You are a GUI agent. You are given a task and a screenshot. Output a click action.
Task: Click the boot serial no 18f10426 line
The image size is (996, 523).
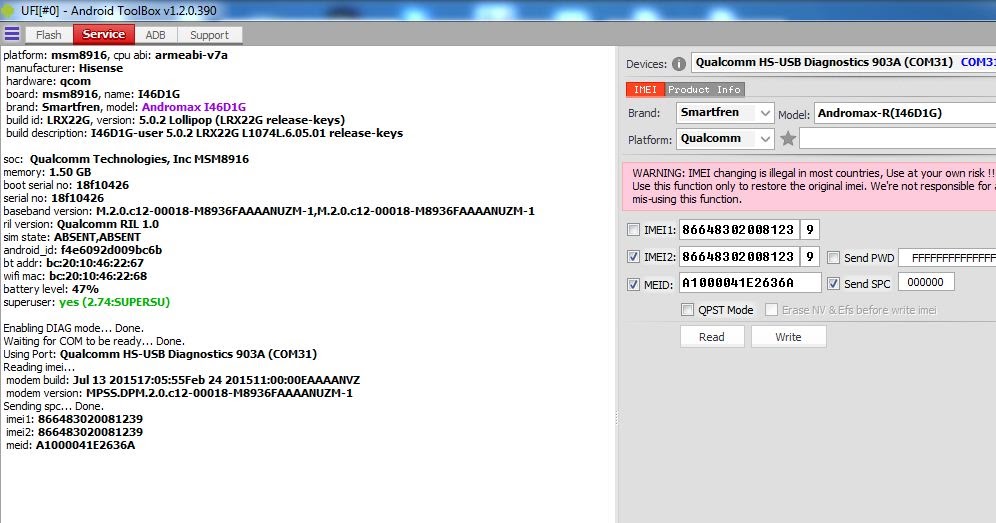[66, 185]
